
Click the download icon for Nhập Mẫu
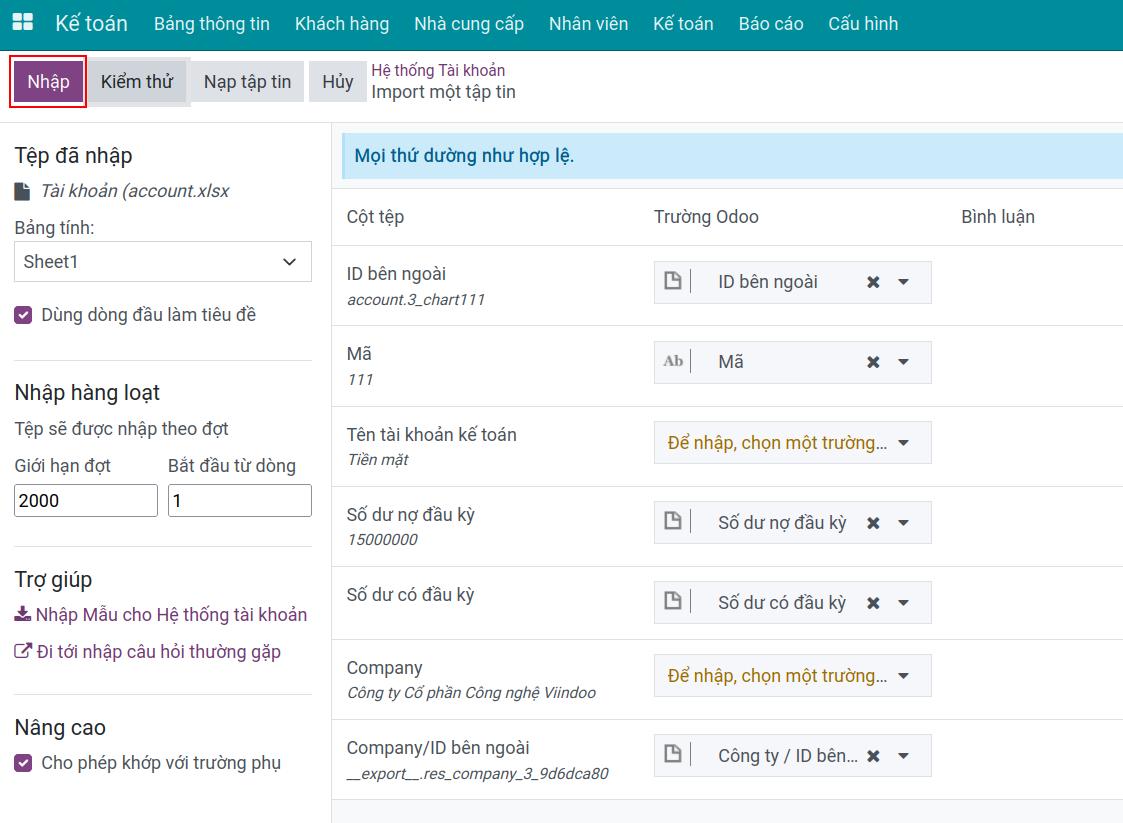pos(22,614)
